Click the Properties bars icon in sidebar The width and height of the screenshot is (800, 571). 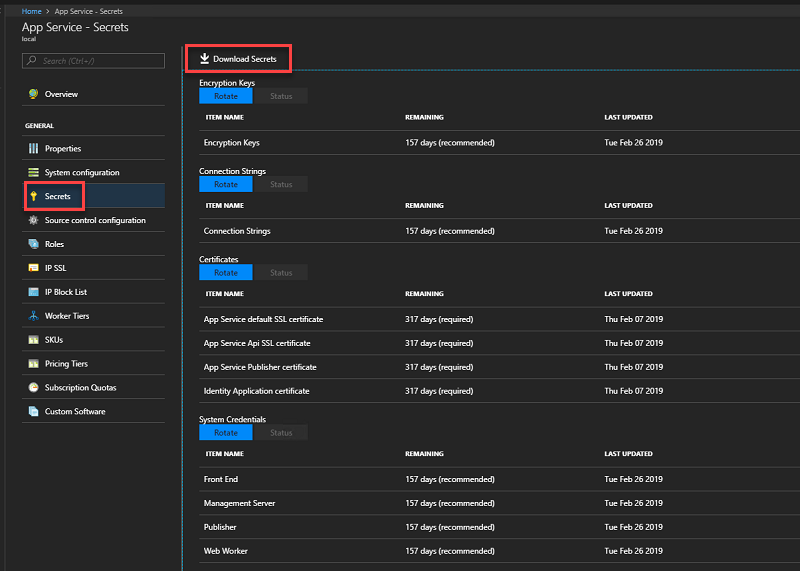click(x=33, y=148)
